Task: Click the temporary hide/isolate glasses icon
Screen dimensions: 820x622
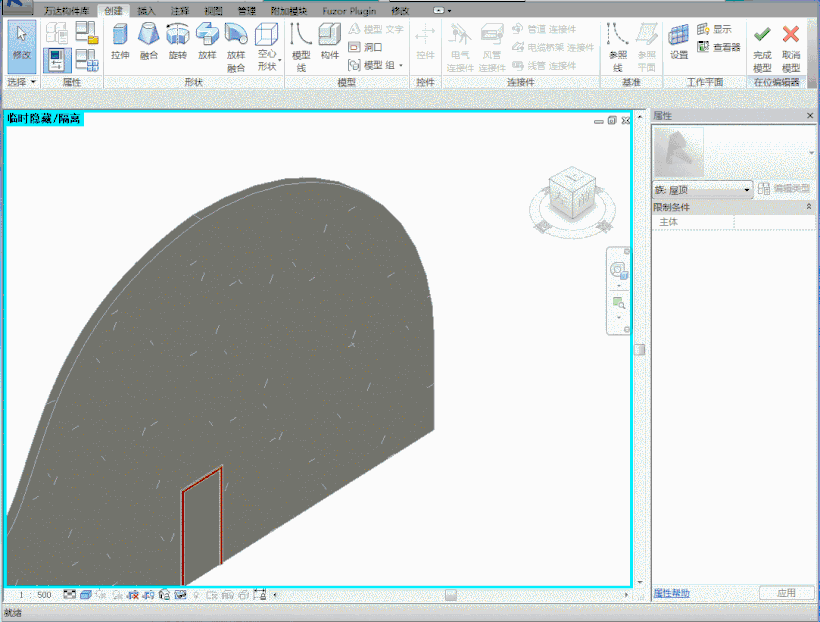Action: coord(180,595)
